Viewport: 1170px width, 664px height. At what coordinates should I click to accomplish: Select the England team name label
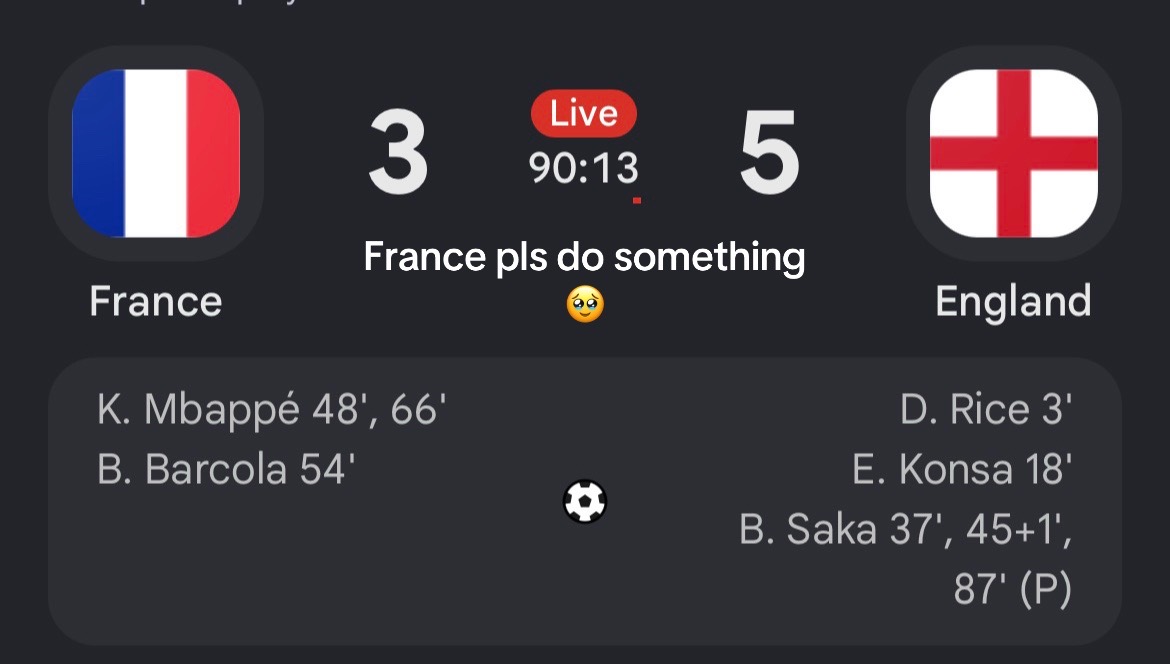click(1013, 302)
